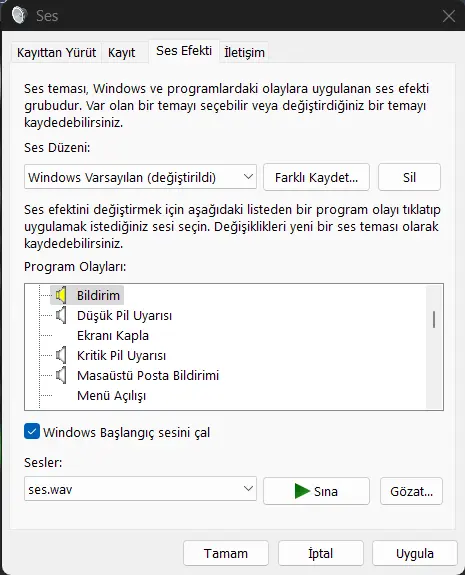
Task: Click the Ses speaker icon in title bar
Action: coord(19,15)
